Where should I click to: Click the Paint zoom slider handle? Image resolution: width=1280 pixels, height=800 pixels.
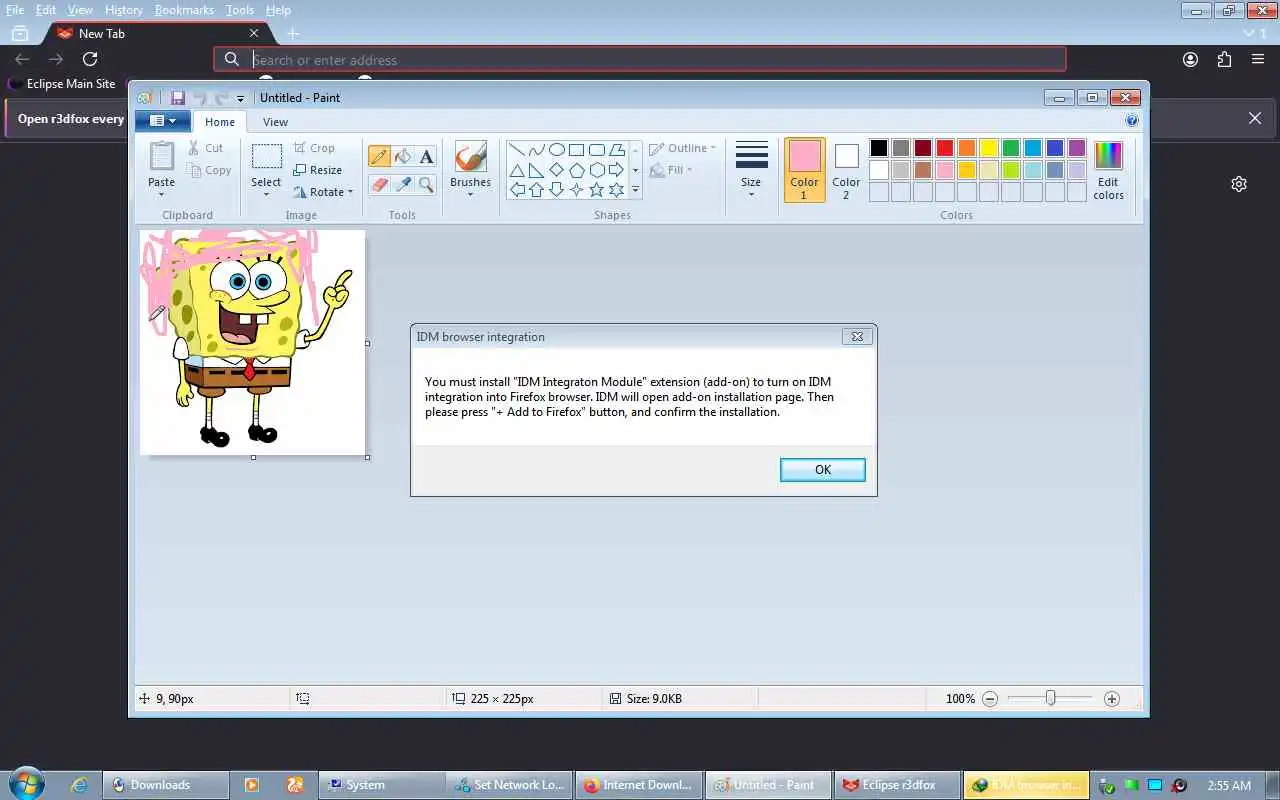click(1050, 698)
